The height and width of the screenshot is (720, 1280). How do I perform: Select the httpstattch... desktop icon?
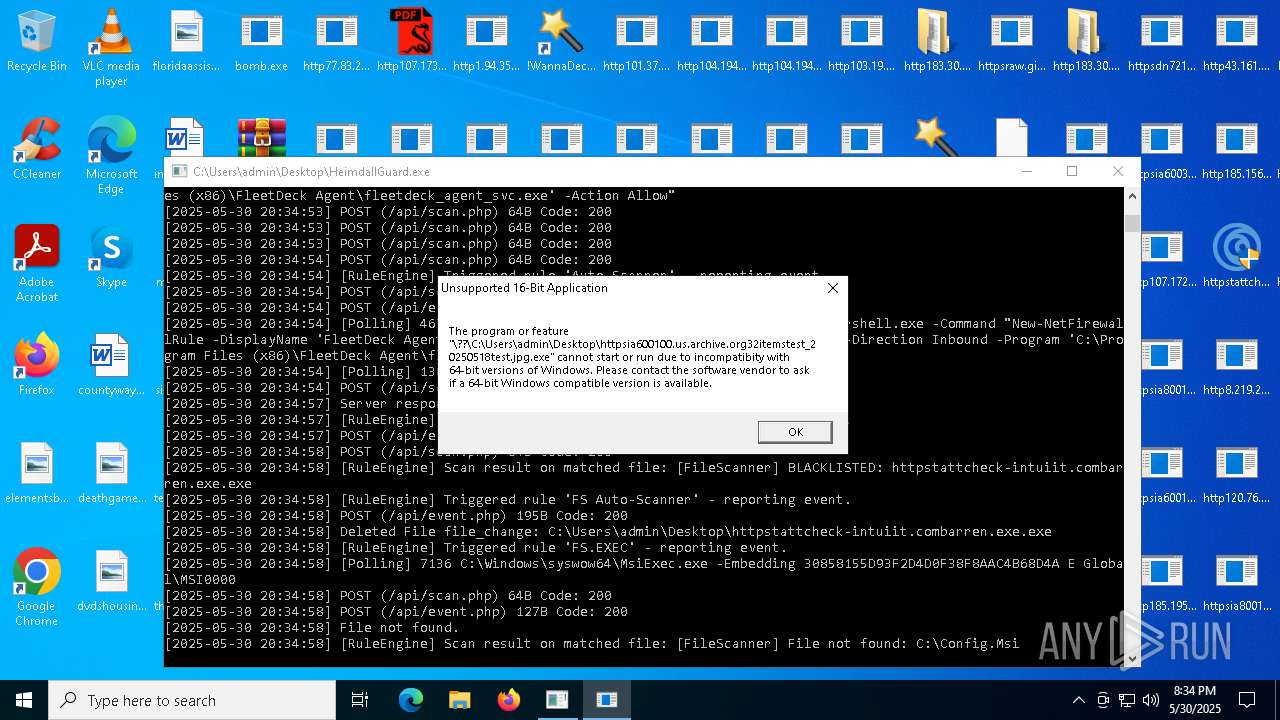click(1236, 258)
